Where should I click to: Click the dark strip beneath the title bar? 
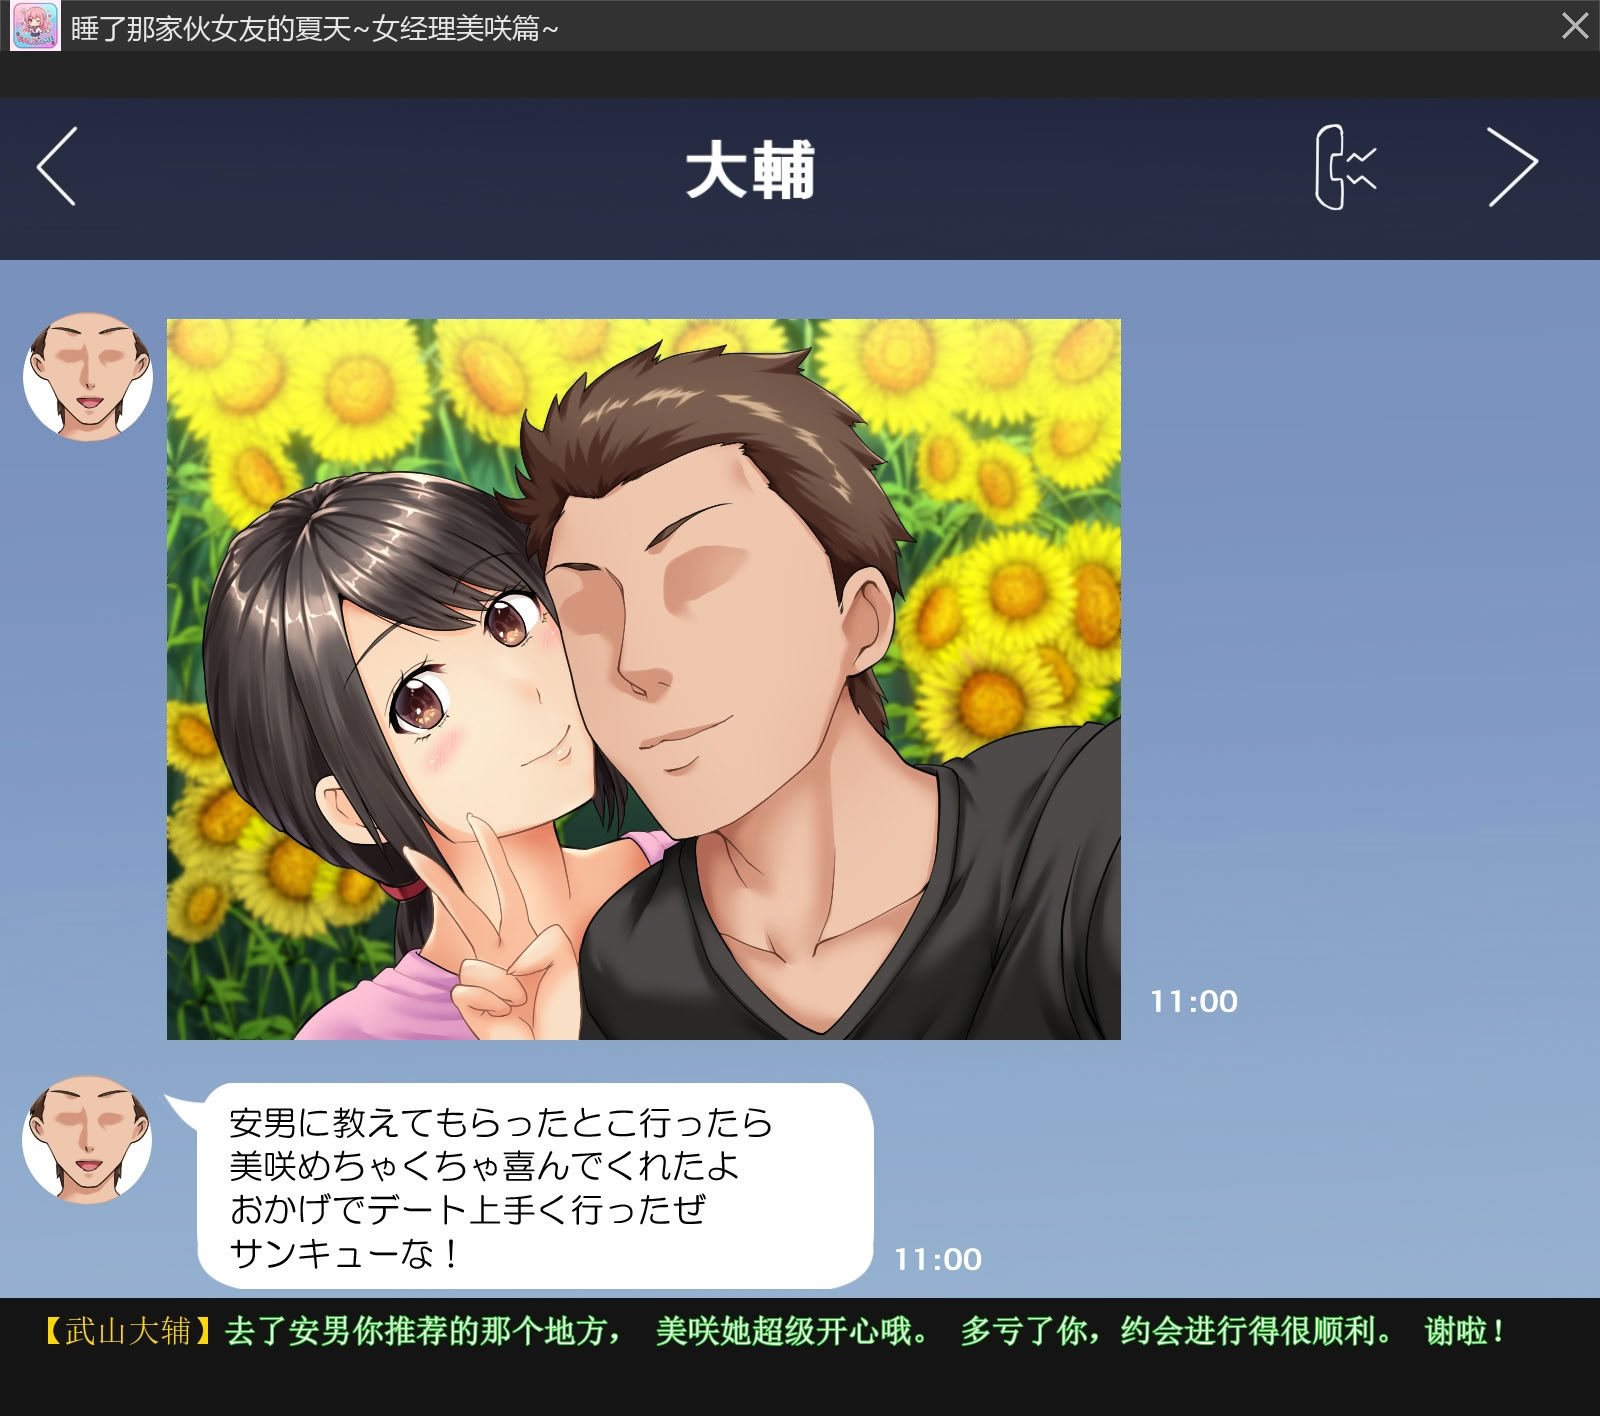(800, 75)
